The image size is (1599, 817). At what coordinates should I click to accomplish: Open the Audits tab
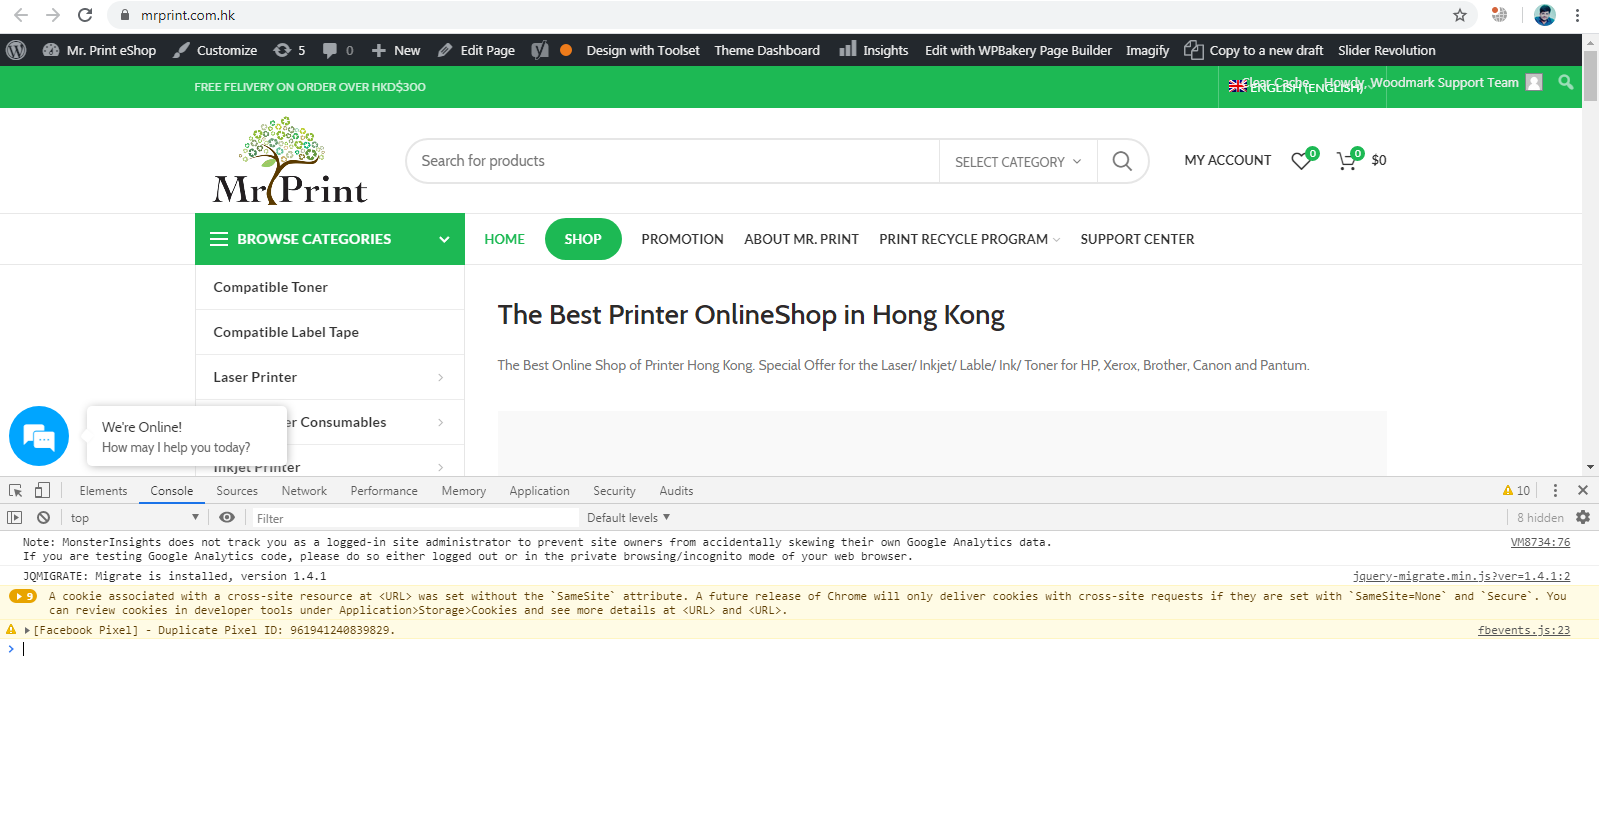pos(676,490)
